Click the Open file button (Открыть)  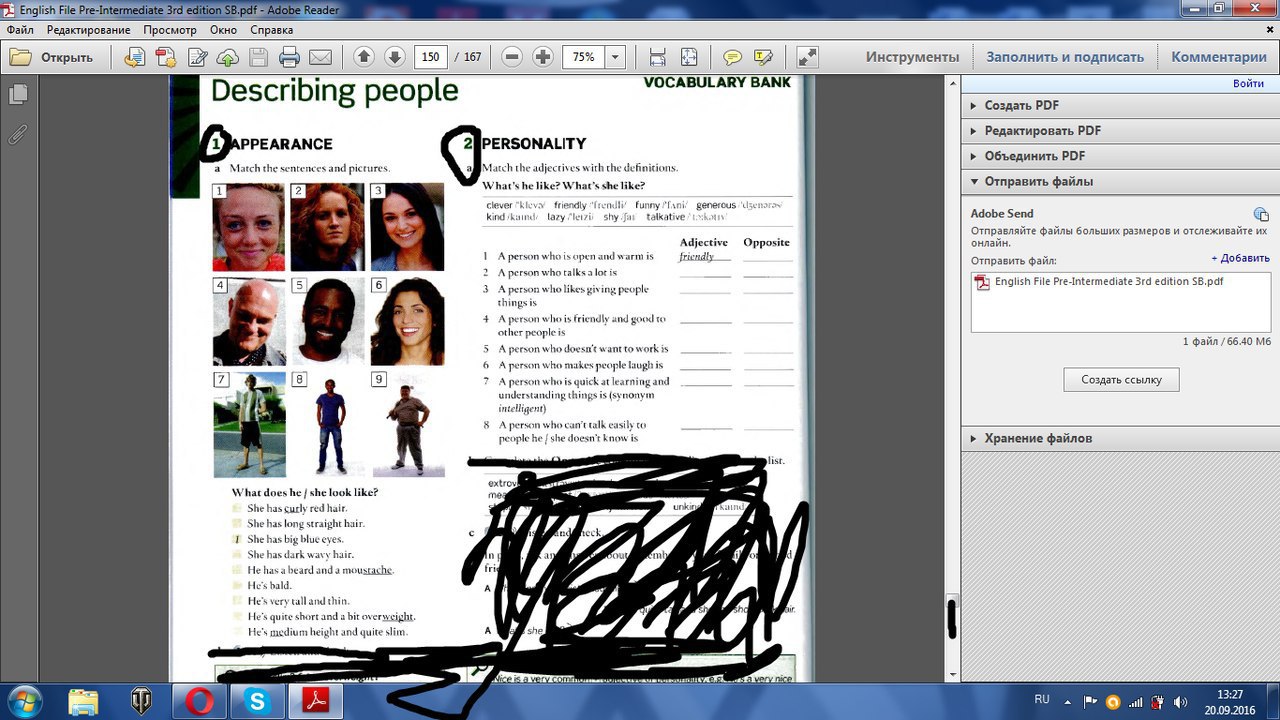pyautogui.click(x=52, y=57)
